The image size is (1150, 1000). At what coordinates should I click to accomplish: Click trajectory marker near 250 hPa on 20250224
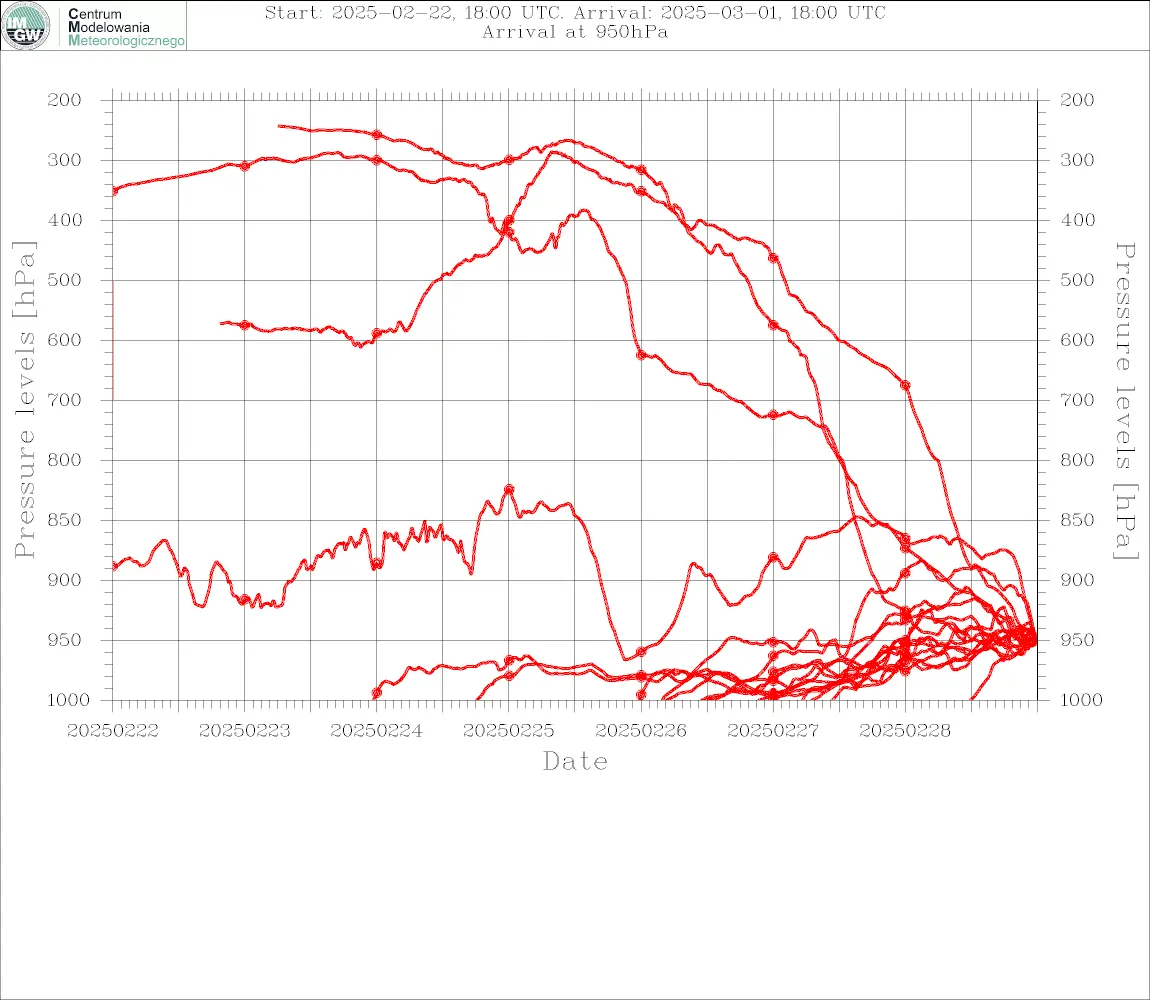377,135
